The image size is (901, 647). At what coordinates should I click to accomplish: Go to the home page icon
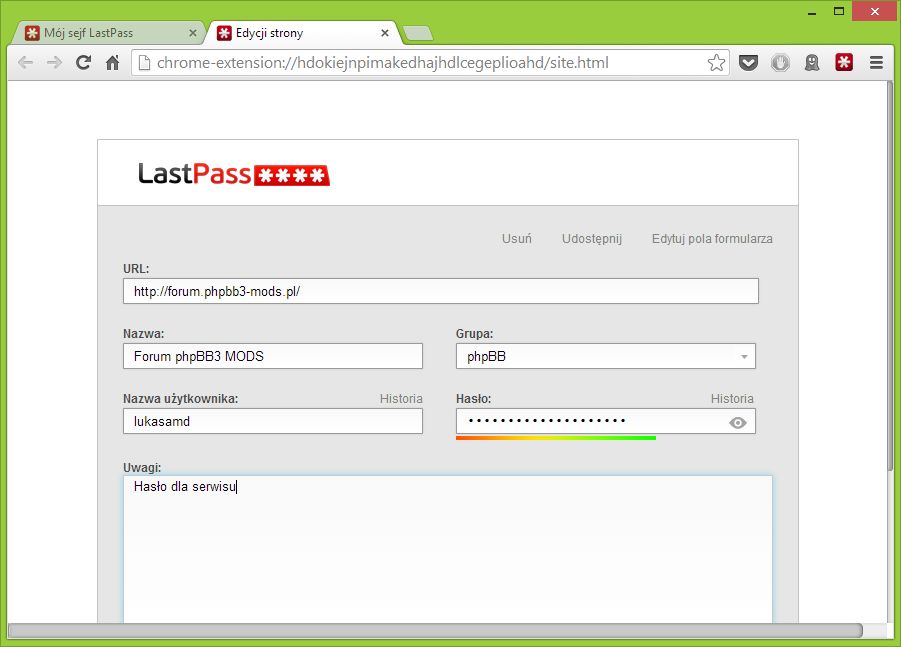(113, 63)
